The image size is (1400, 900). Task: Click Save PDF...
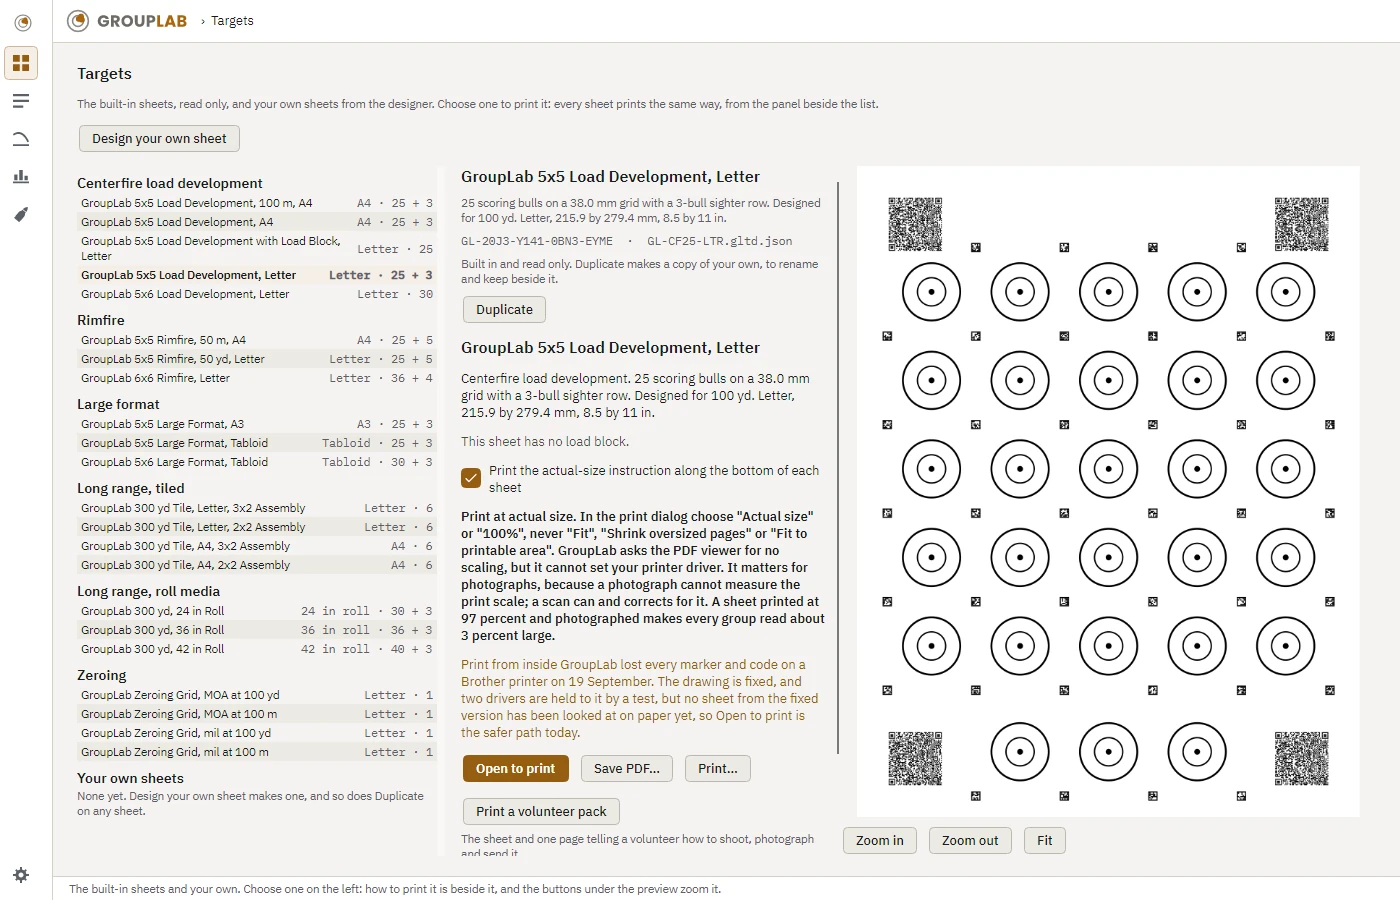[x=626, y=769]
